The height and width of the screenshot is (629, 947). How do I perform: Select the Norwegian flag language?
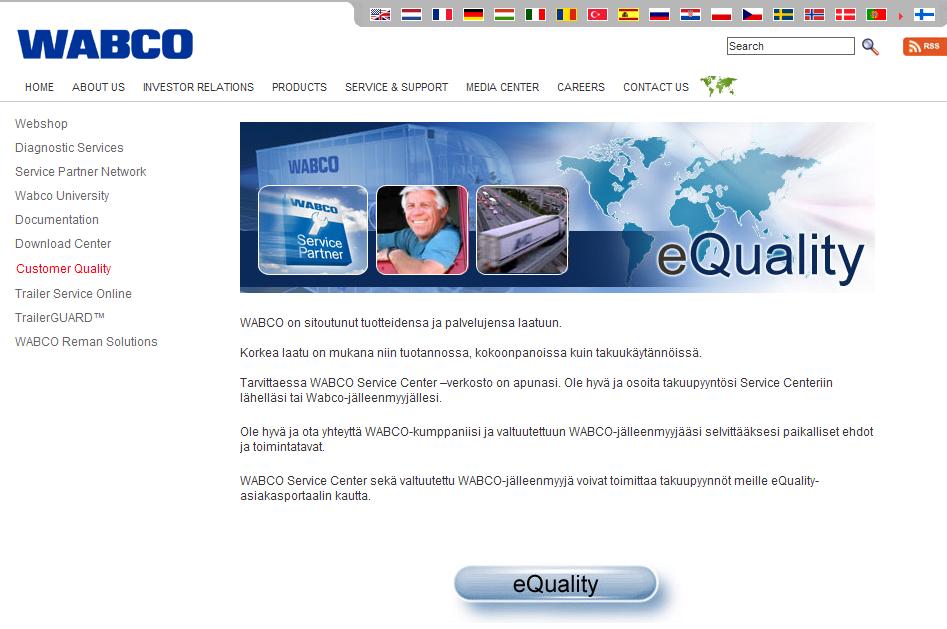(814, 15)
